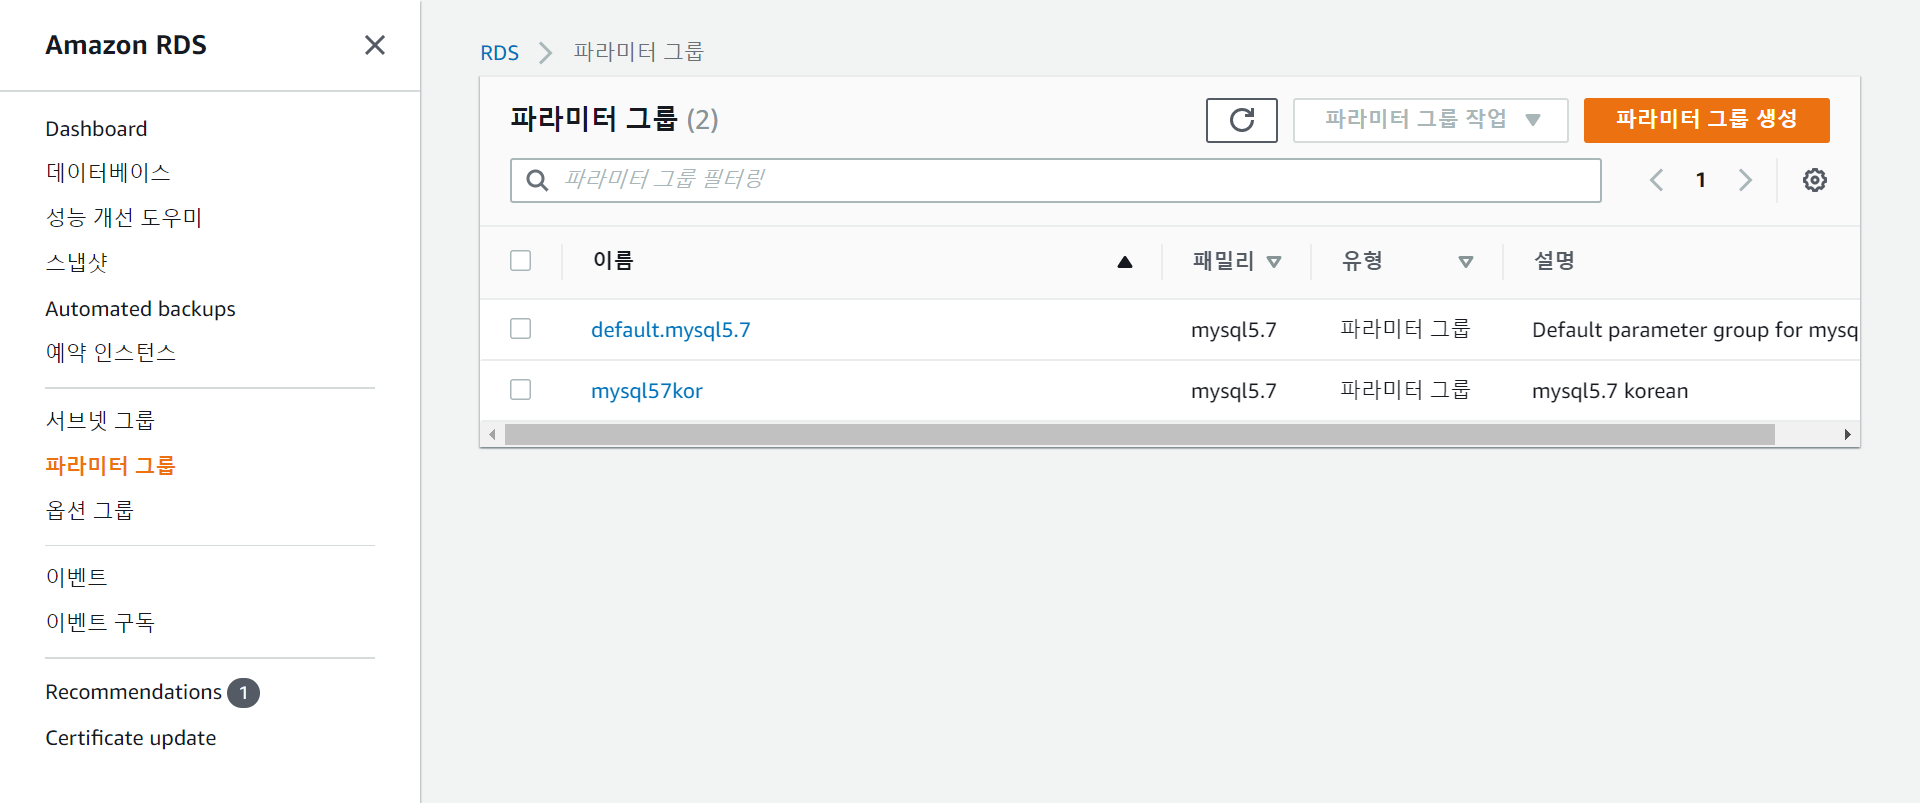Click the horizontal scrollbar thumb

point(1139,435)
